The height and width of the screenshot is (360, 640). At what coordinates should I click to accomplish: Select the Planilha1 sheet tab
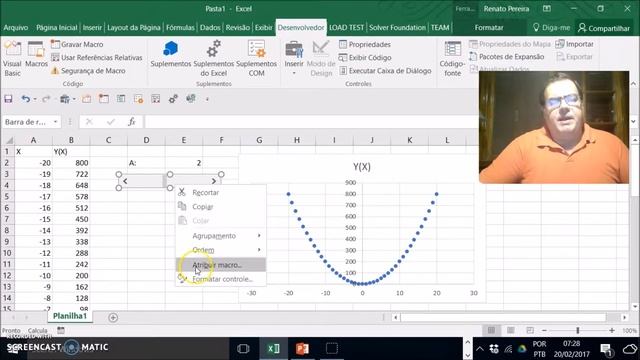[70, 316]
